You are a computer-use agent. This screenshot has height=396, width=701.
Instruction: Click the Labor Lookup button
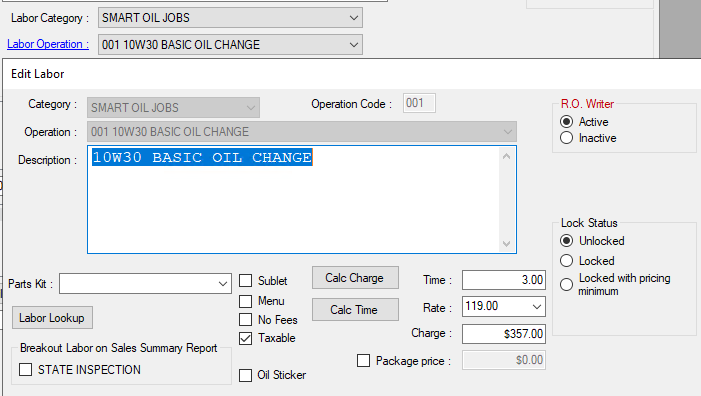[52, 318]
